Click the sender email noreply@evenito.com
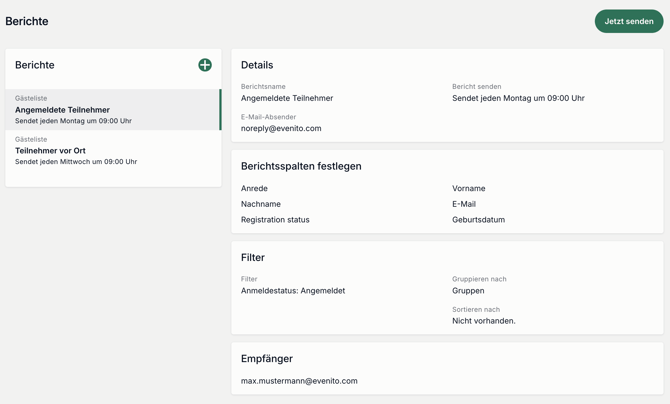 pos(281,128)
